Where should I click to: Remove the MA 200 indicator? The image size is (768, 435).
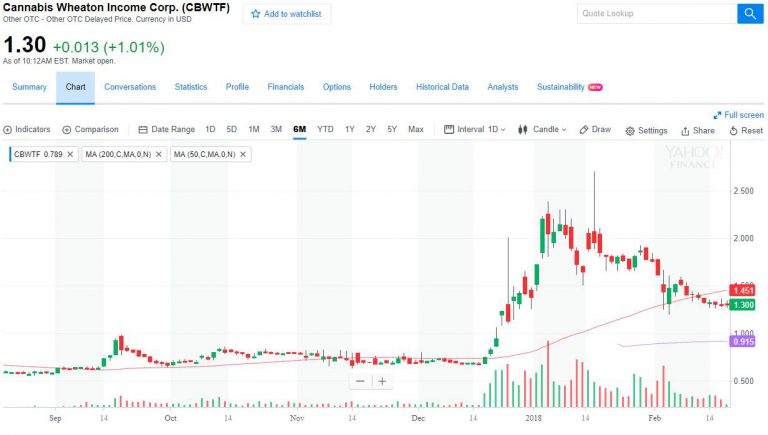click(159, 154)
